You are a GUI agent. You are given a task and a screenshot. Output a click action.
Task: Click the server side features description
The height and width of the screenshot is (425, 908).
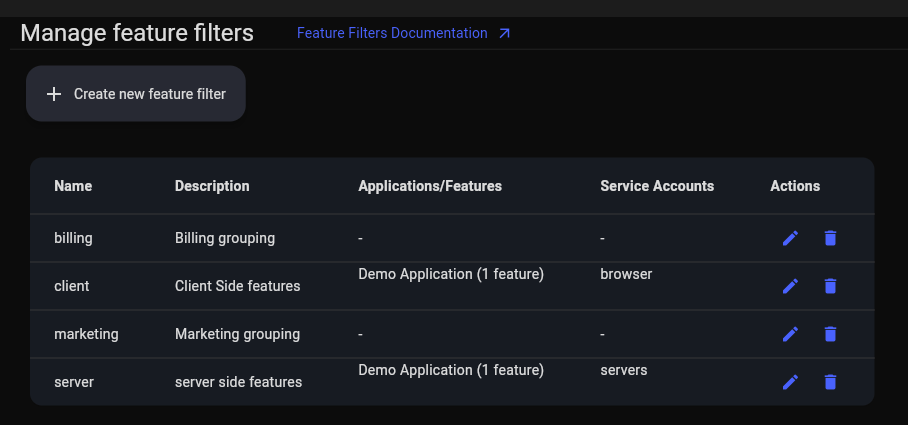click(x=239, y=382)
